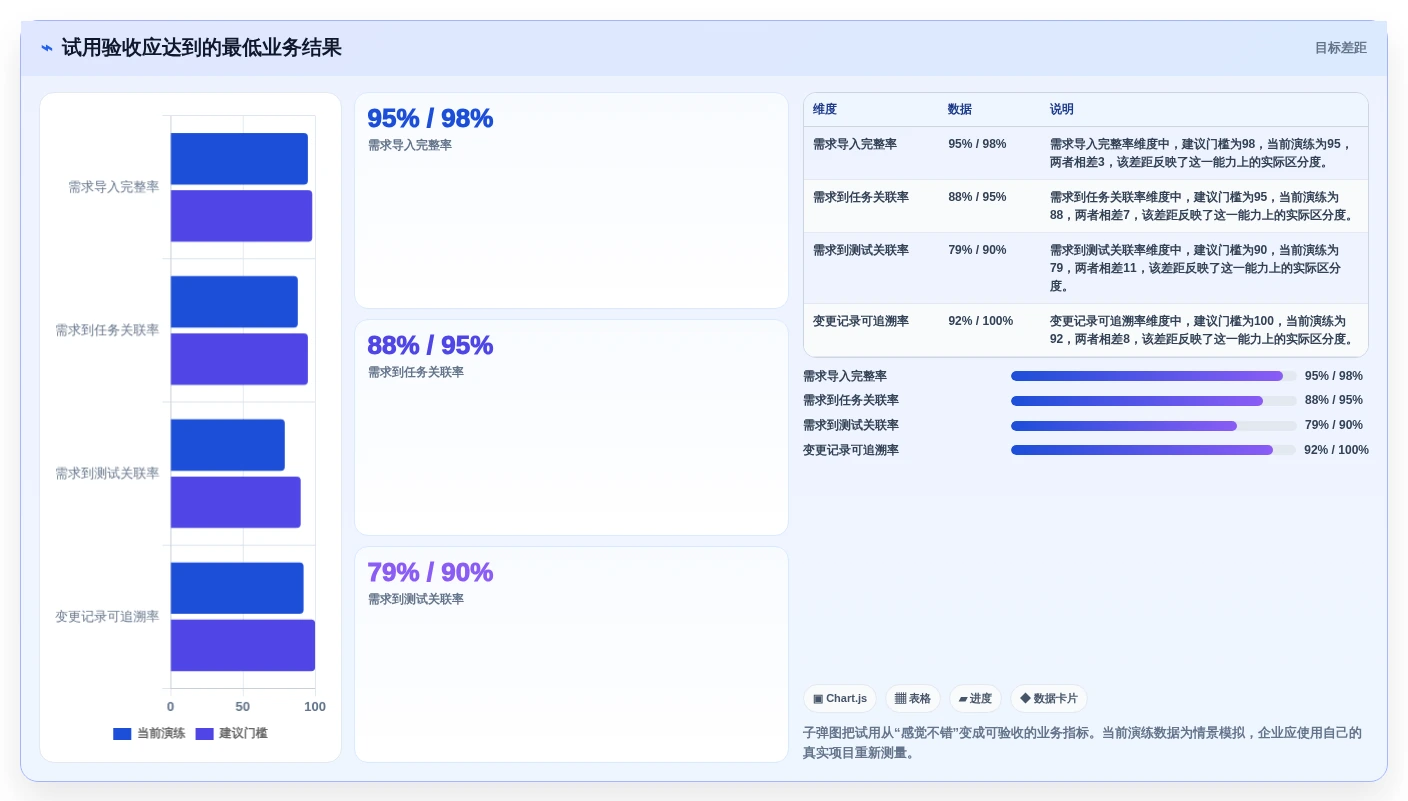Open the 88% / 95% data card
Image resolution: width=1408 pixels, height=801 pixels.
pos(571,428)
